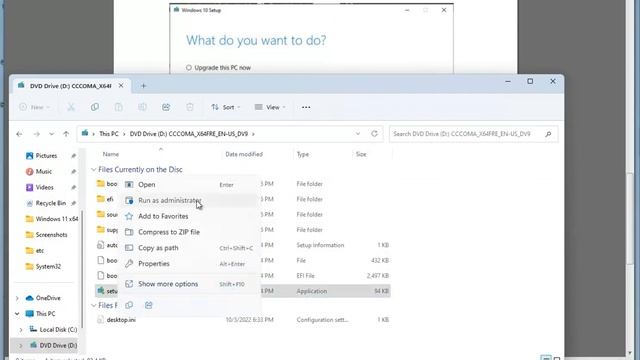Collapse the This PC tree node
The image size is (640, 360).
(17, 314)
